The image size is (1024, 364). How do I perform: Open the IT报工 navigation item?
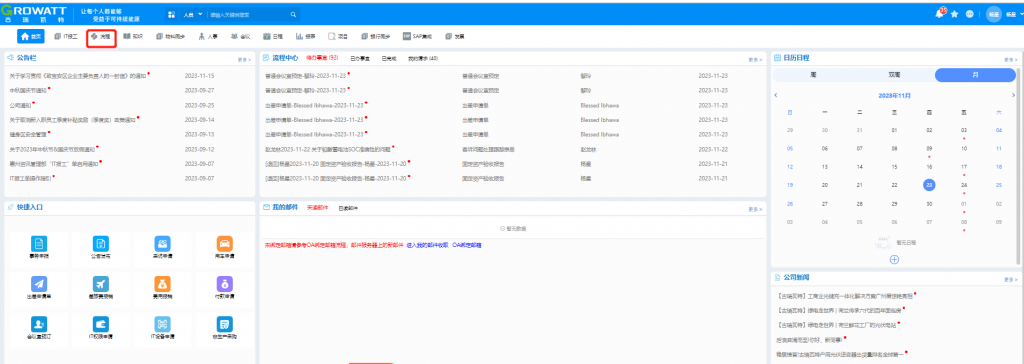67,37
